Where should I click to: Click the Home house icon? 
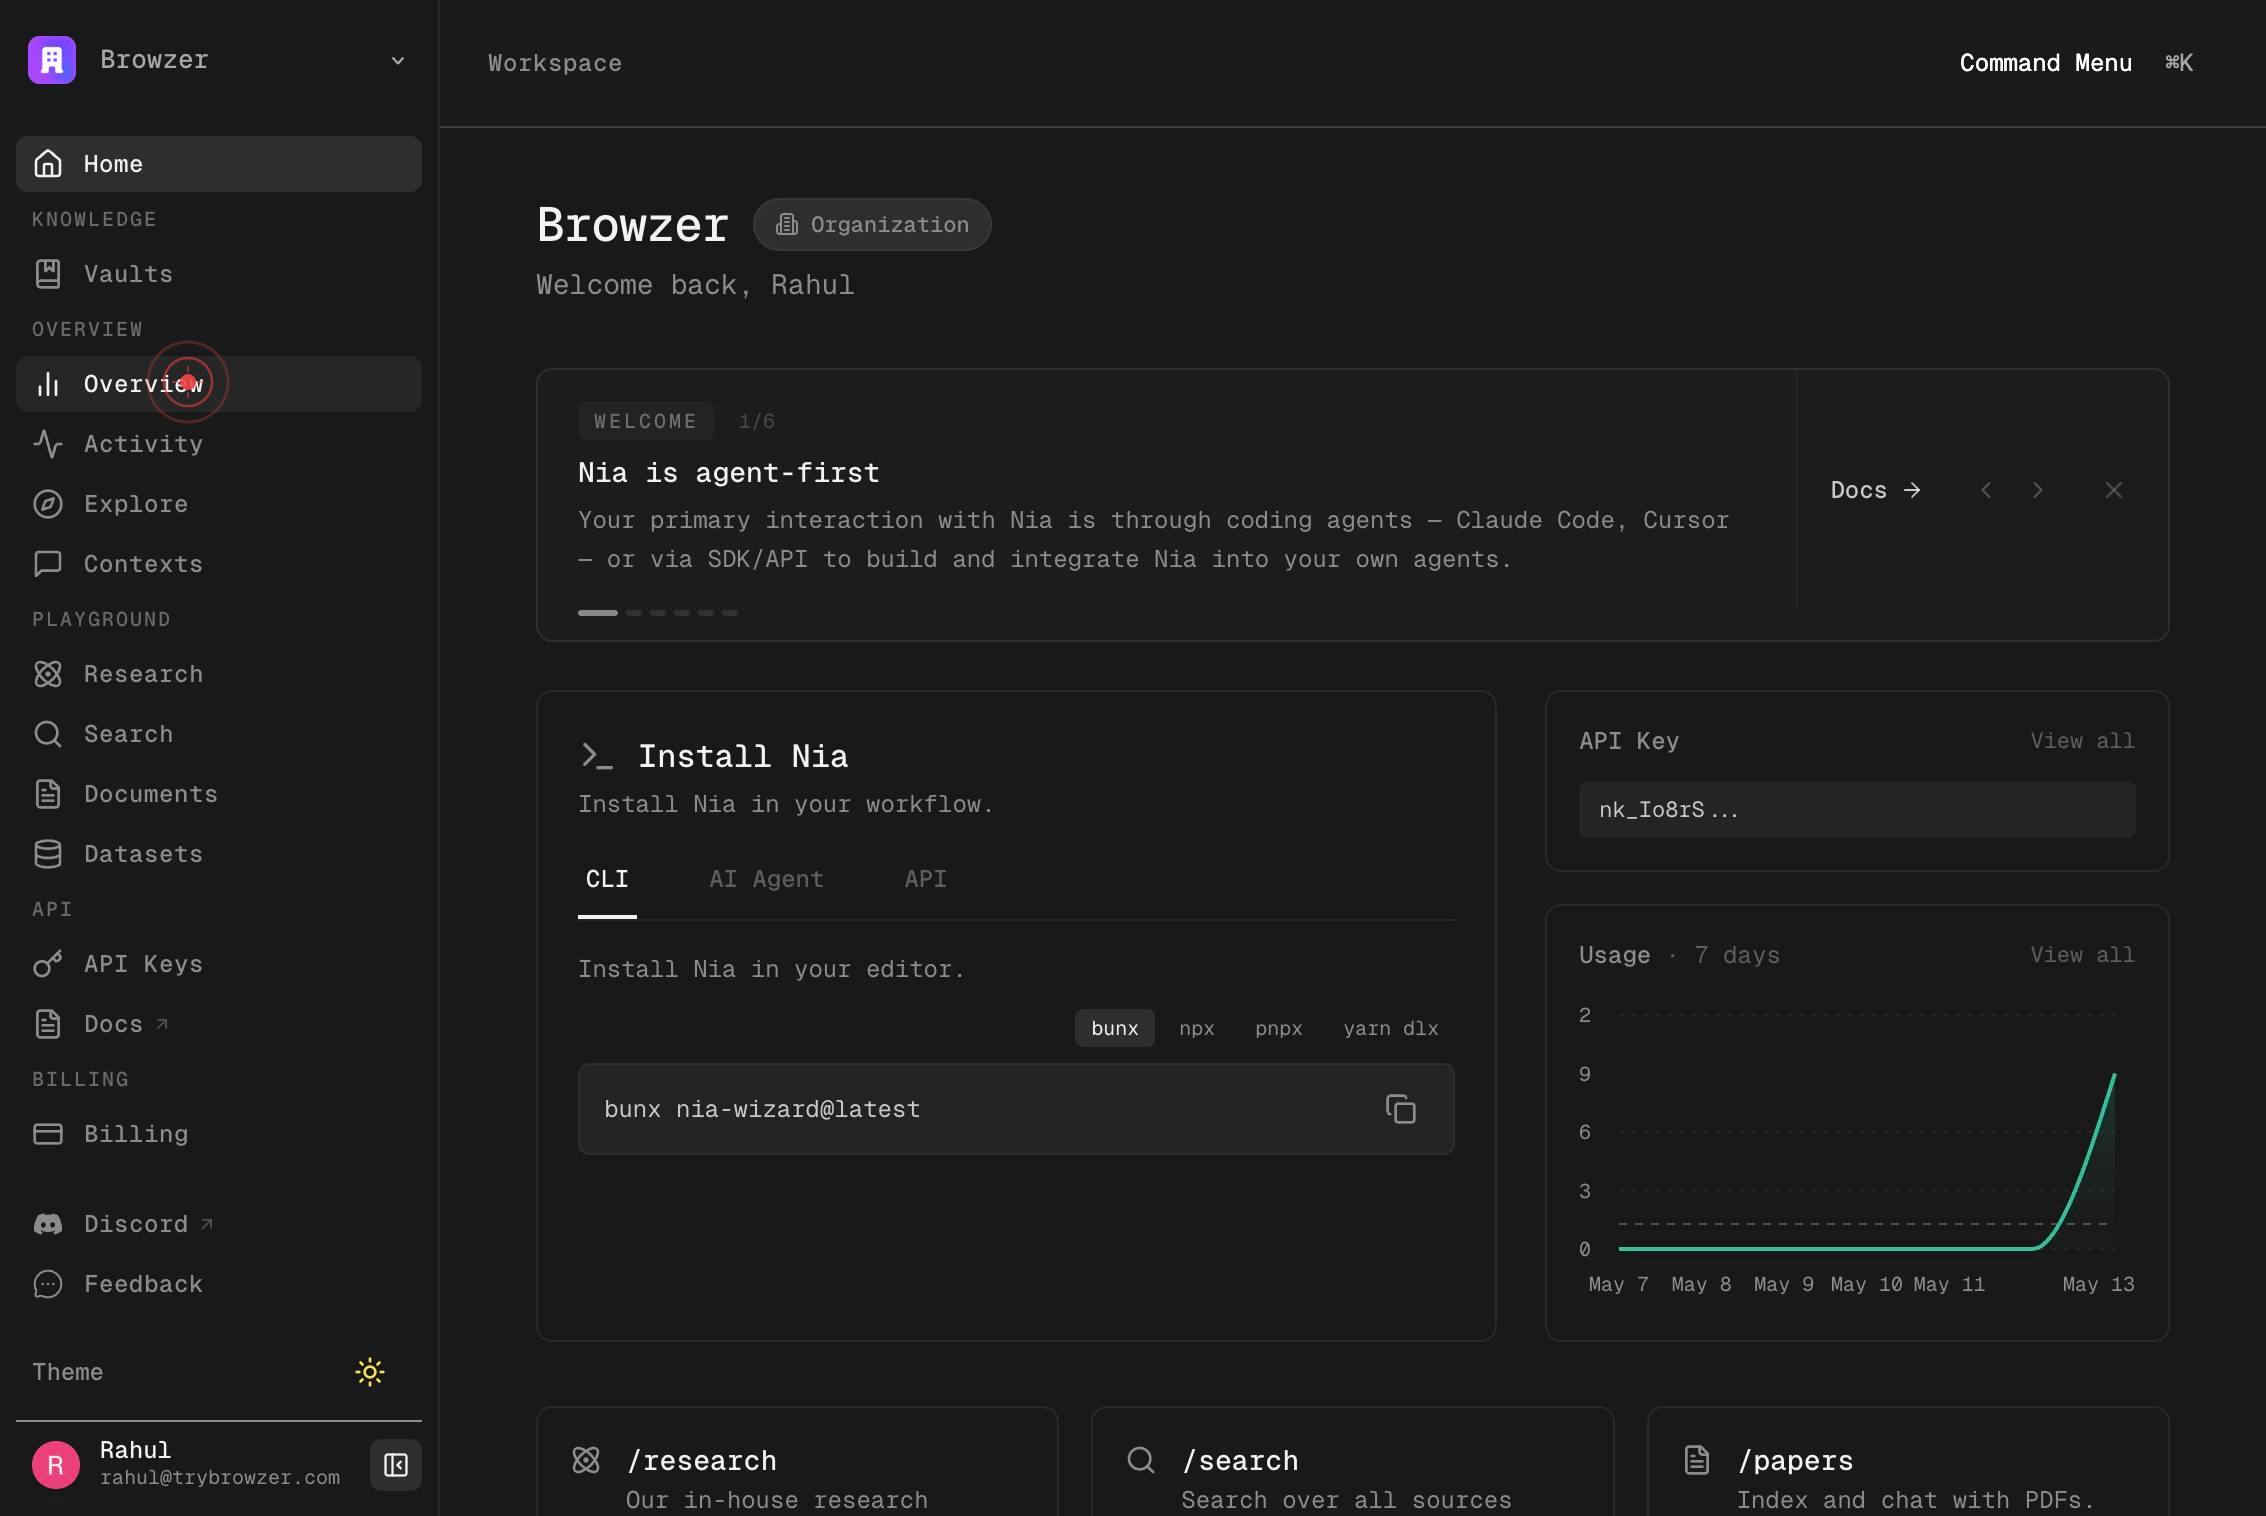48,164
